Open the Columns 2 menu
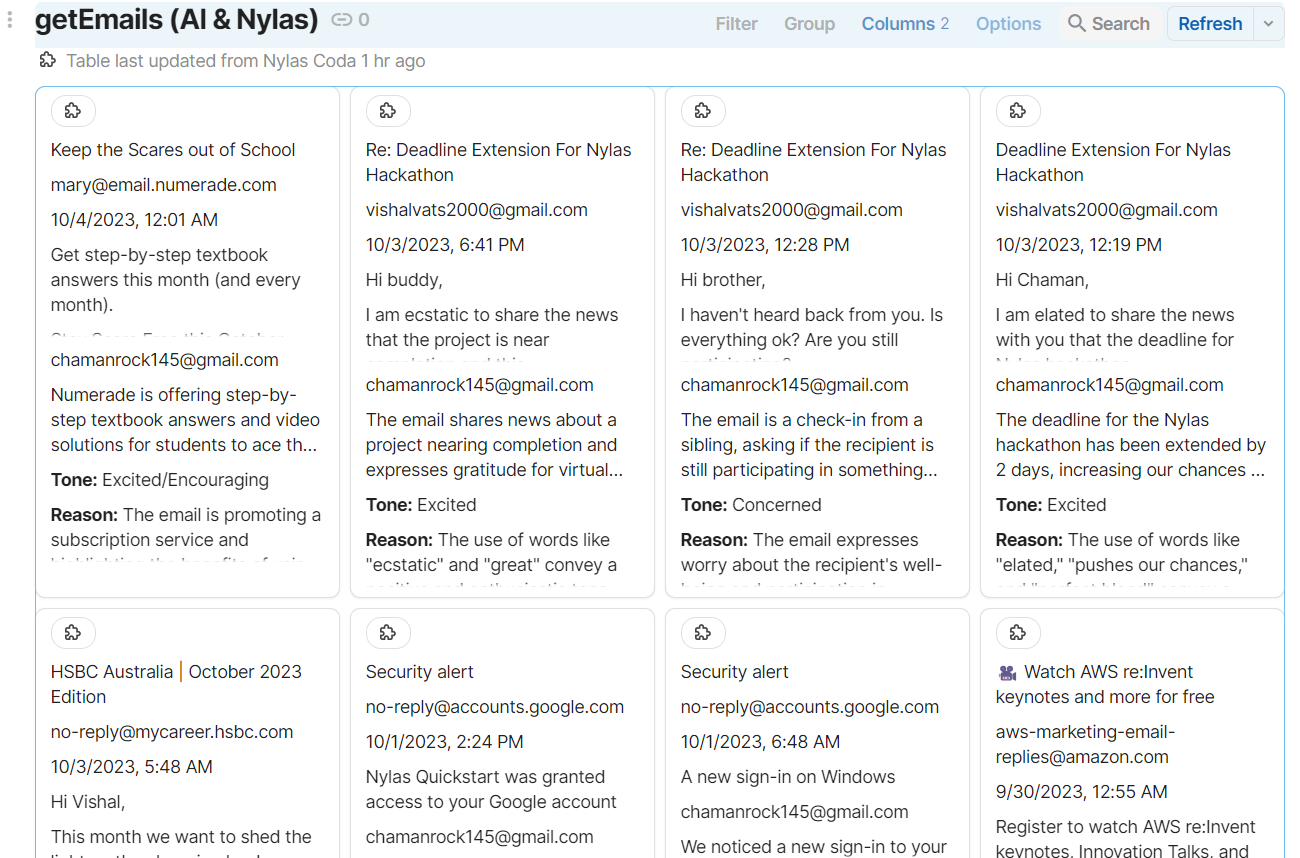1300x858 pixels. click(905, 24)
